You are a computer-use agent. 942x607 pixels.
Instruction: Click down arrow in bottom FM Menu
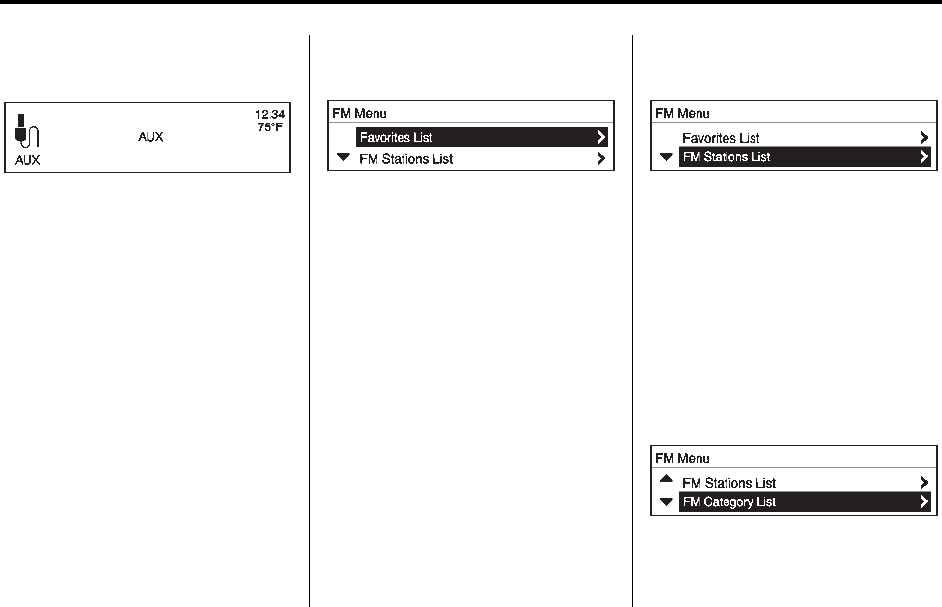tap(666, 502)
